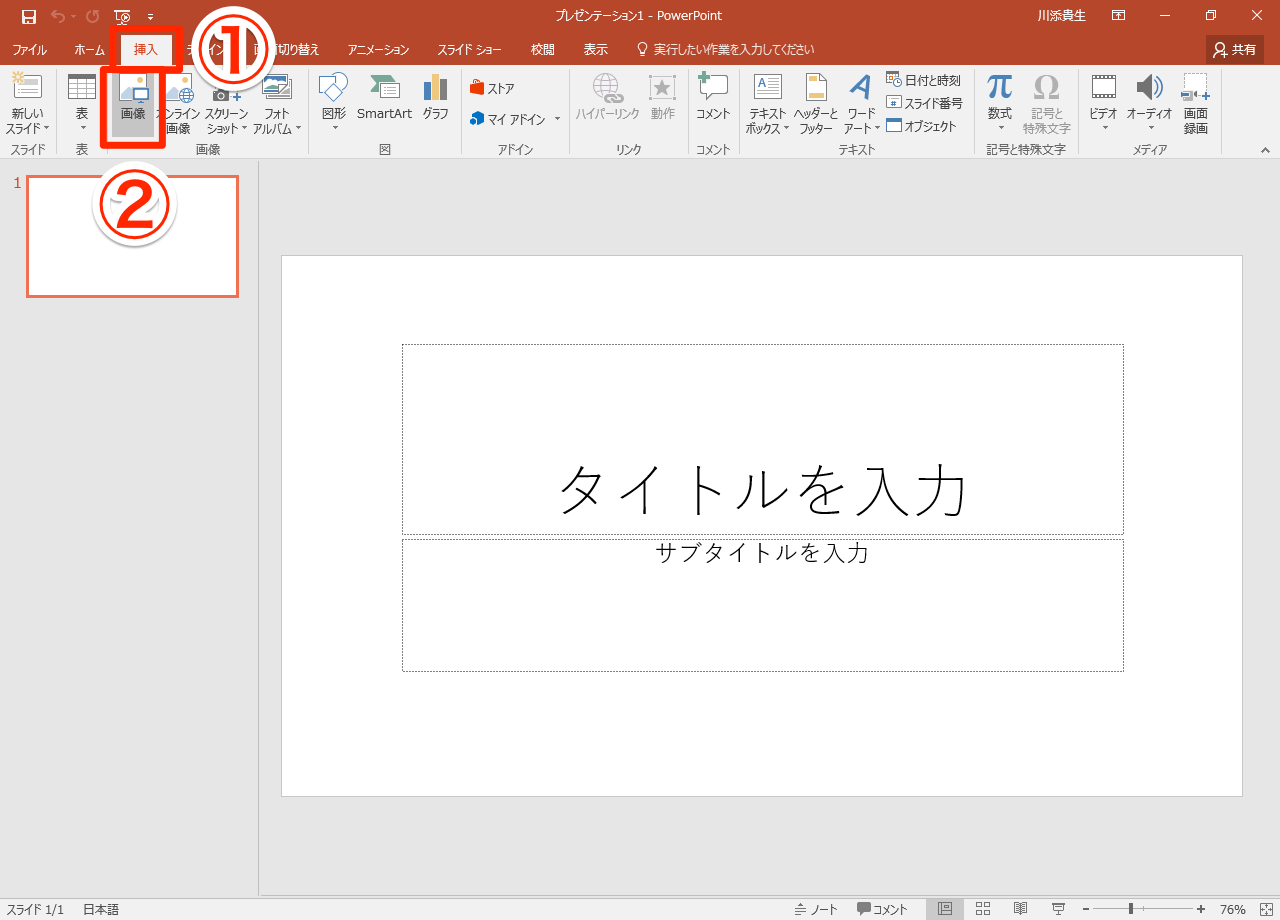This screenshot has height=920, width=1280.
Task: Switch to Slide Sorter view
Action: 983,909
